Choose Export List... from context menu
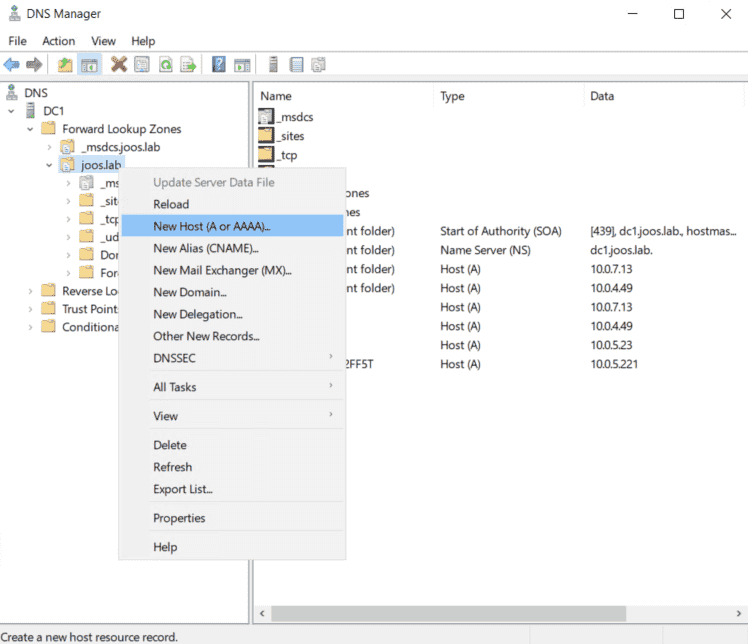748x644 pixels. coord(232,489)
